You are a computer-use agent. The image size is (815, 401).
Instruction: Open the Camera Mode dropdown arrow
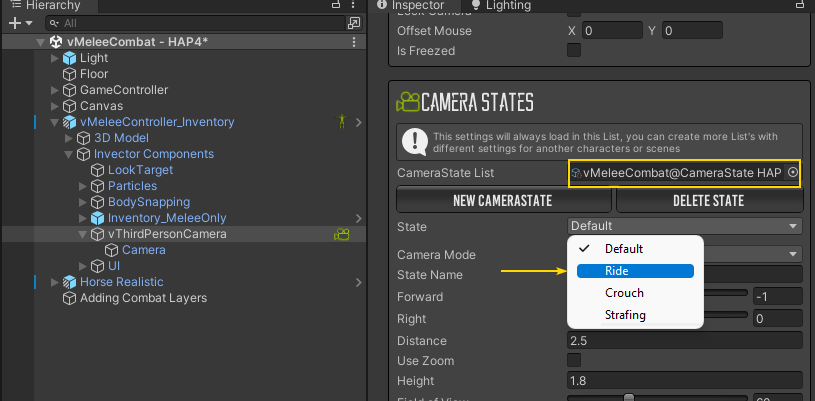coord(793,254)
